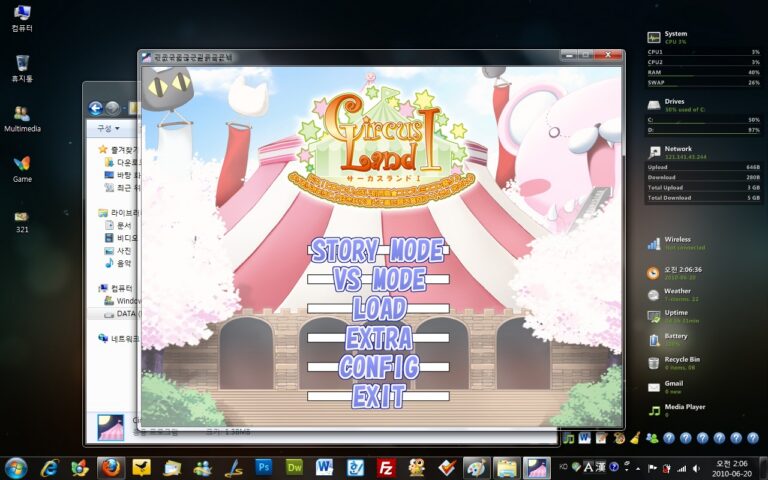Open the Paint palette taskbar icon

coord(476,468)
